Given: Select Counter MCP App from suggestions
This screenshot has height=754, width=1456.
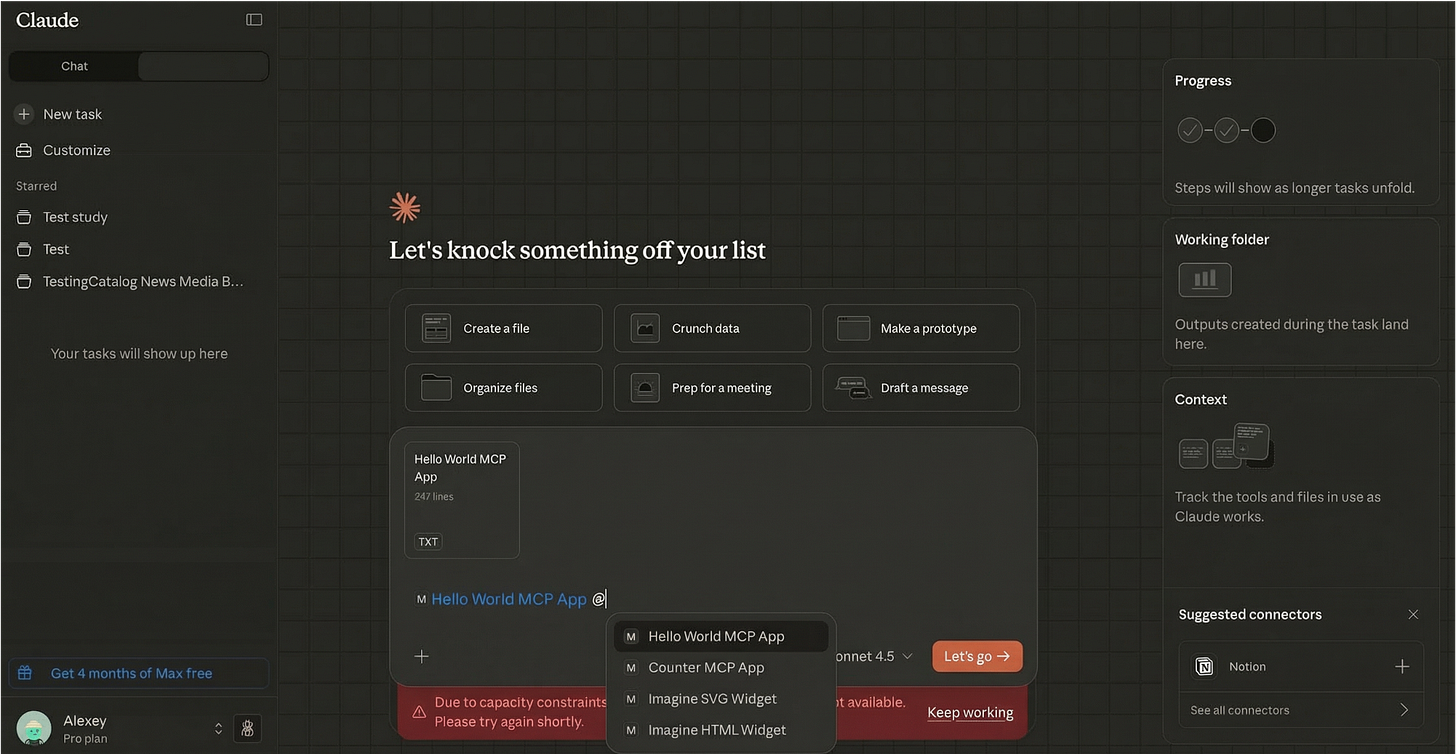Looking at the screenshot, I should point(721,667).
